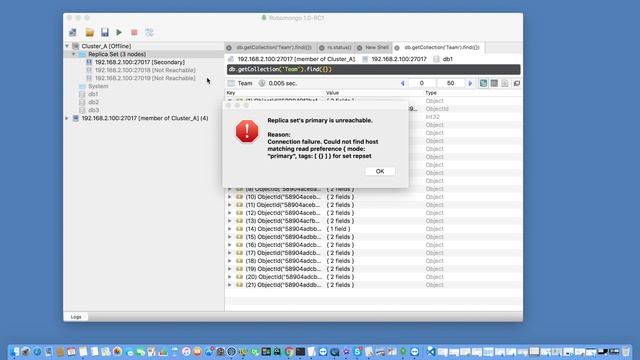Switch results to tree view mode
The image size is (640, 360).
pyautogui.click(x=483, y=83)
